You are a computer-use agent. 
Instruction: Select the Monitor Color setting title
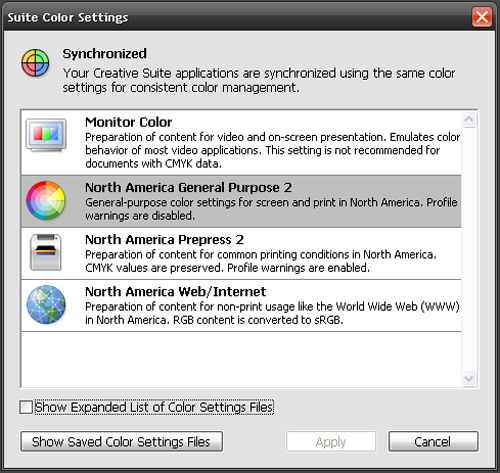pyautogui.click(x=128, y=122)
